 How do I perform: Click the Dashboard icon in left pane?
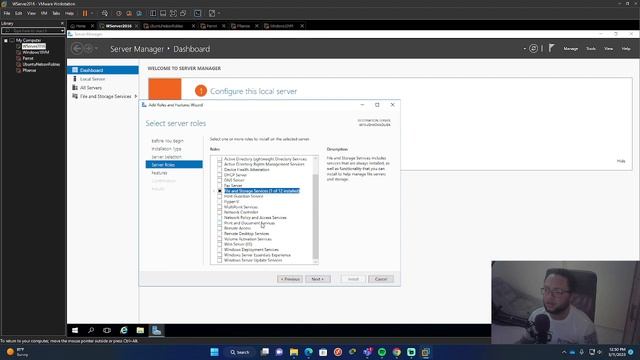pyautogui.click(x=75, y=70)
